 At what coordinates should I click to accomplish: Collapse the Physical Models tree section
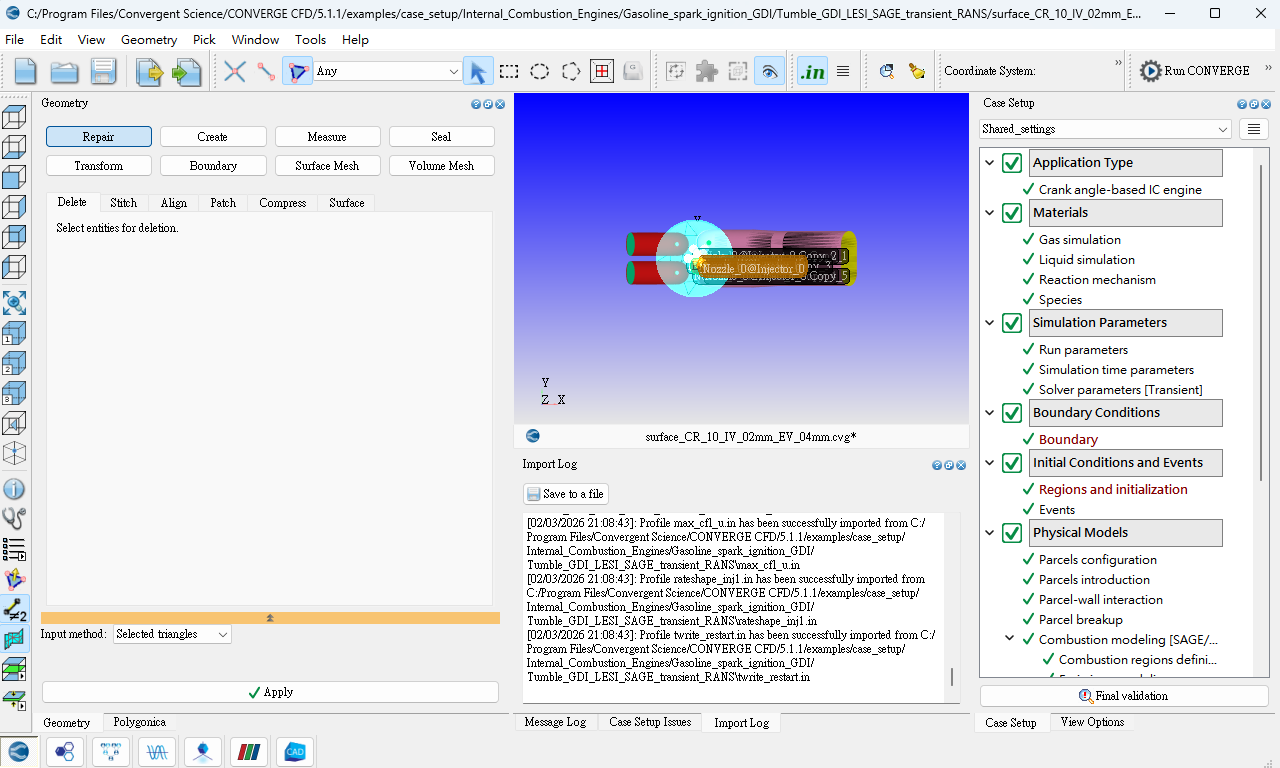point(990,533)
